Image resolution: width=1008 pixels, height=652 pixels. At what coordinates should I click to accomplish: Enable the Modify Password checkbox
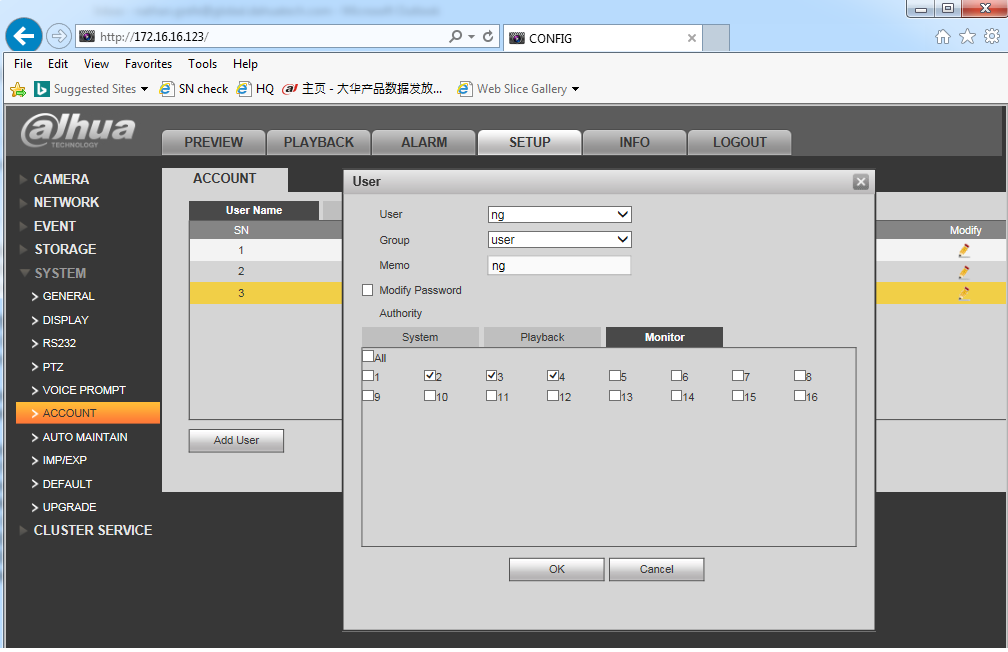point(368,290)
